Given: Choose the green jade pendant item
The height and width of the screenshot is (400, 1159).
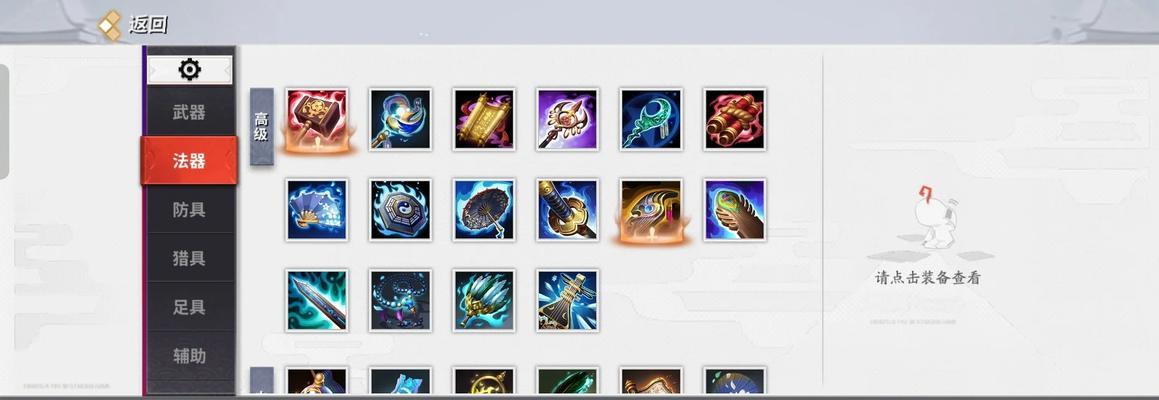Looking at the screenshot, I should pos(651,120).
